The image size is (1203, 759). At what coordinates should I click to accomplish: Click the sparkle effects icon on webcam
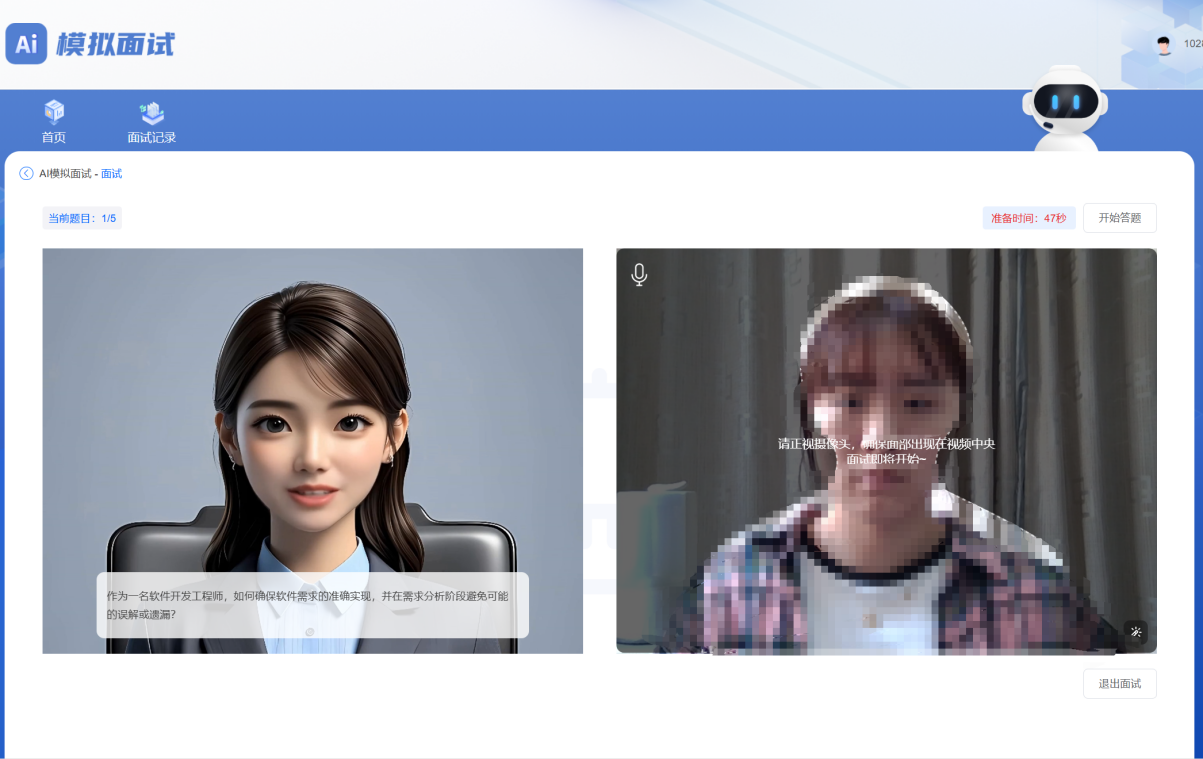[1135, 632]
